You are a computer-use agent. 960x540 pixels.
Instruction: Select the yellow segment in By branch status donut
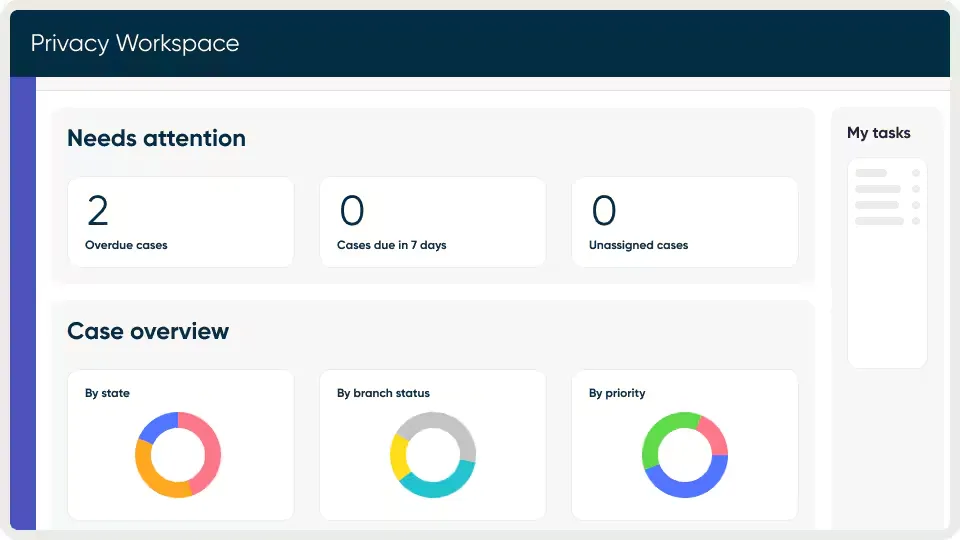[398, 456]
